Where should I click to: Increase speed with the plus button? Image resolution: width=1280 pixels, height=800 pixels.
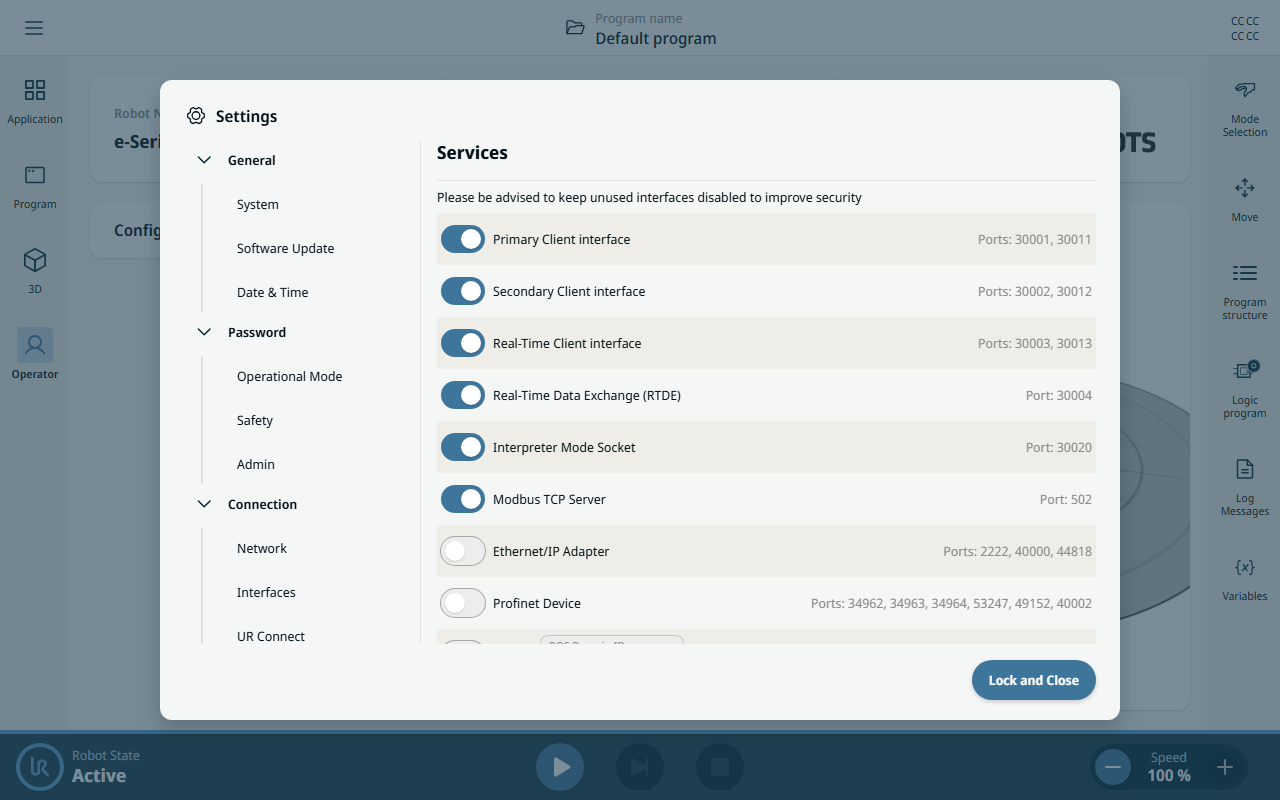pos(1225,767)
